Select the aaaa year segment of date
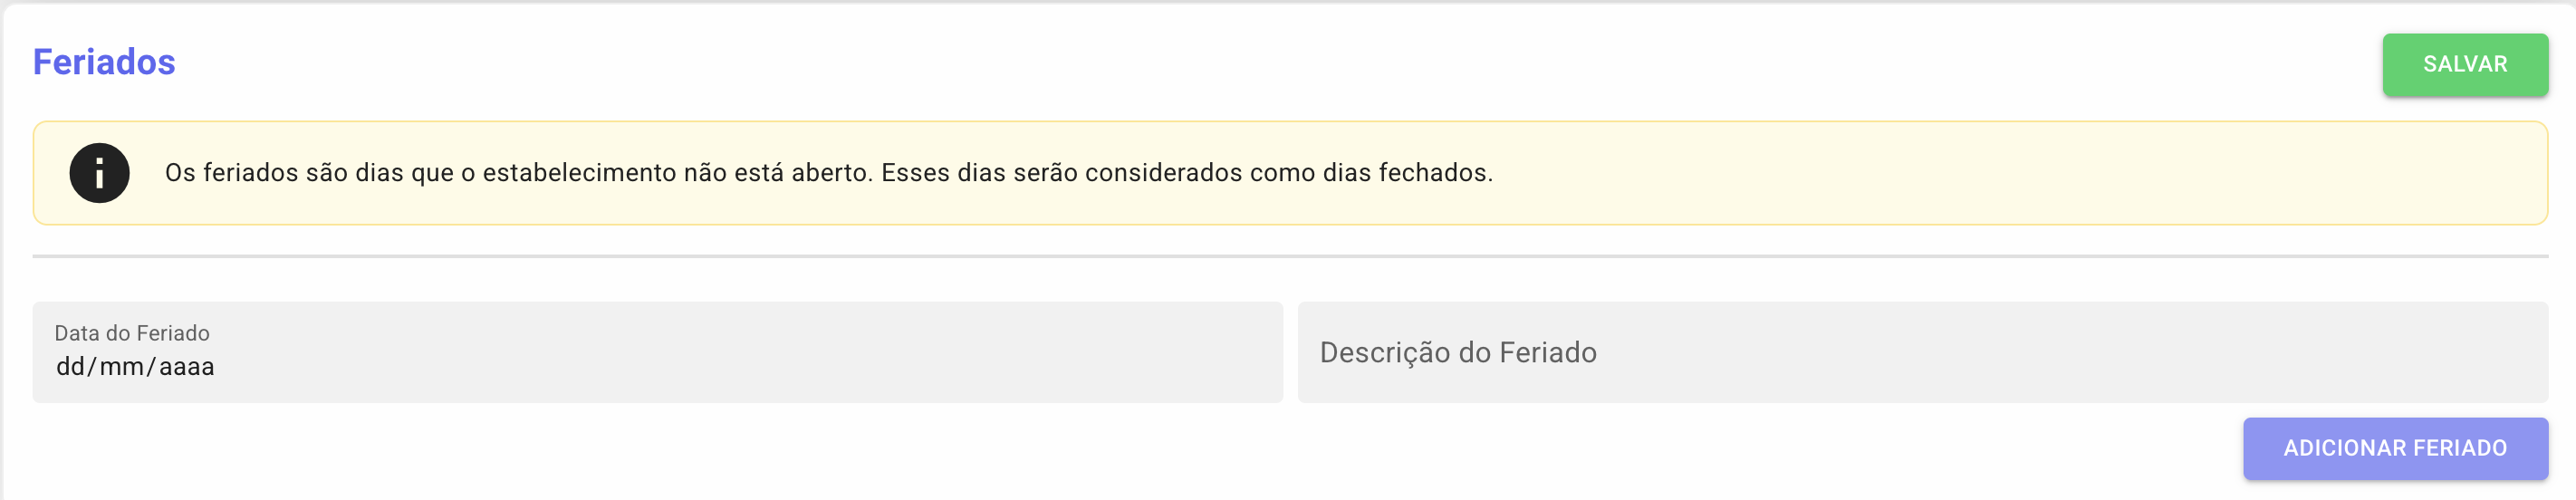The height and width of the screenshot is (500, 2576). click(187, 367)
